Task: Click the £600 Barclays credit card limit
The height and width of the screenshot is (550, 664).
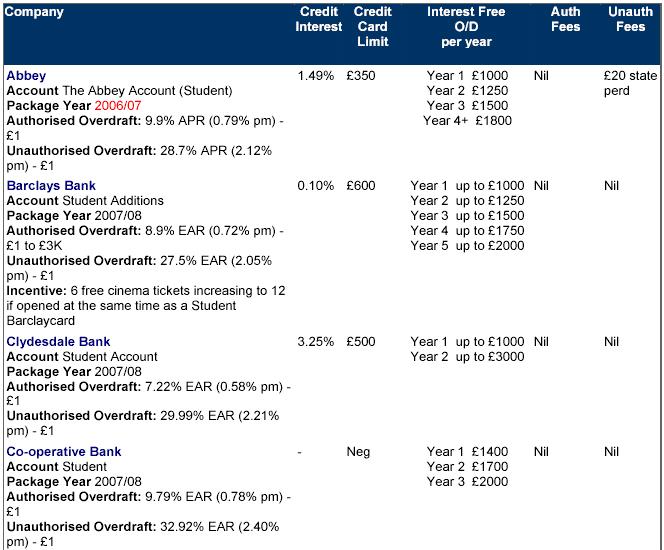Action: [361, 186]
